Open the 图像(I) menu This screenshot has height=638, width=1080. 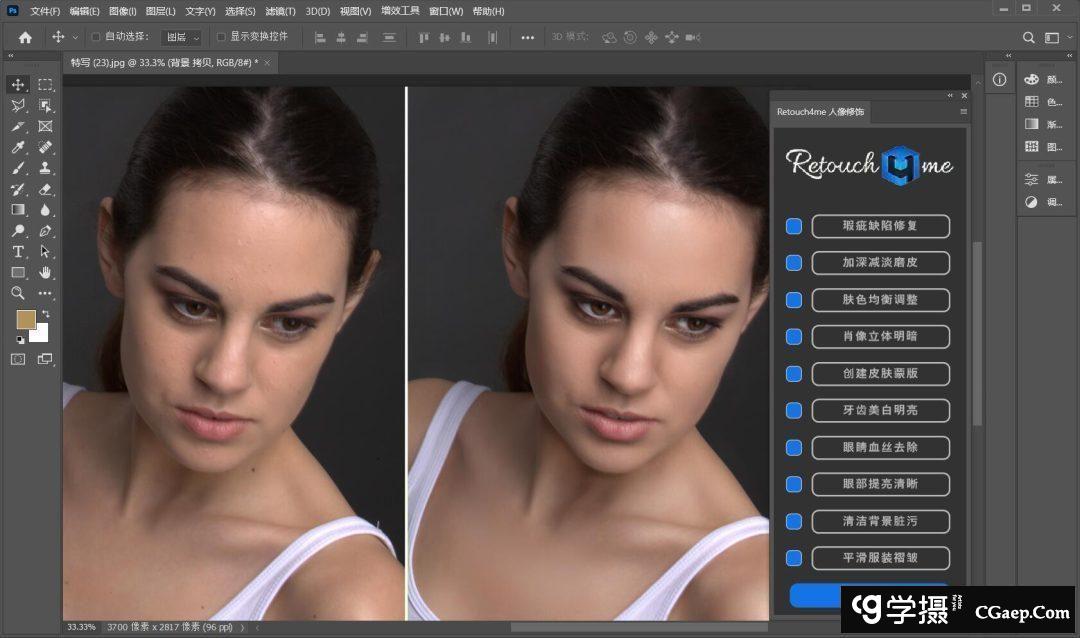point(123,11)
